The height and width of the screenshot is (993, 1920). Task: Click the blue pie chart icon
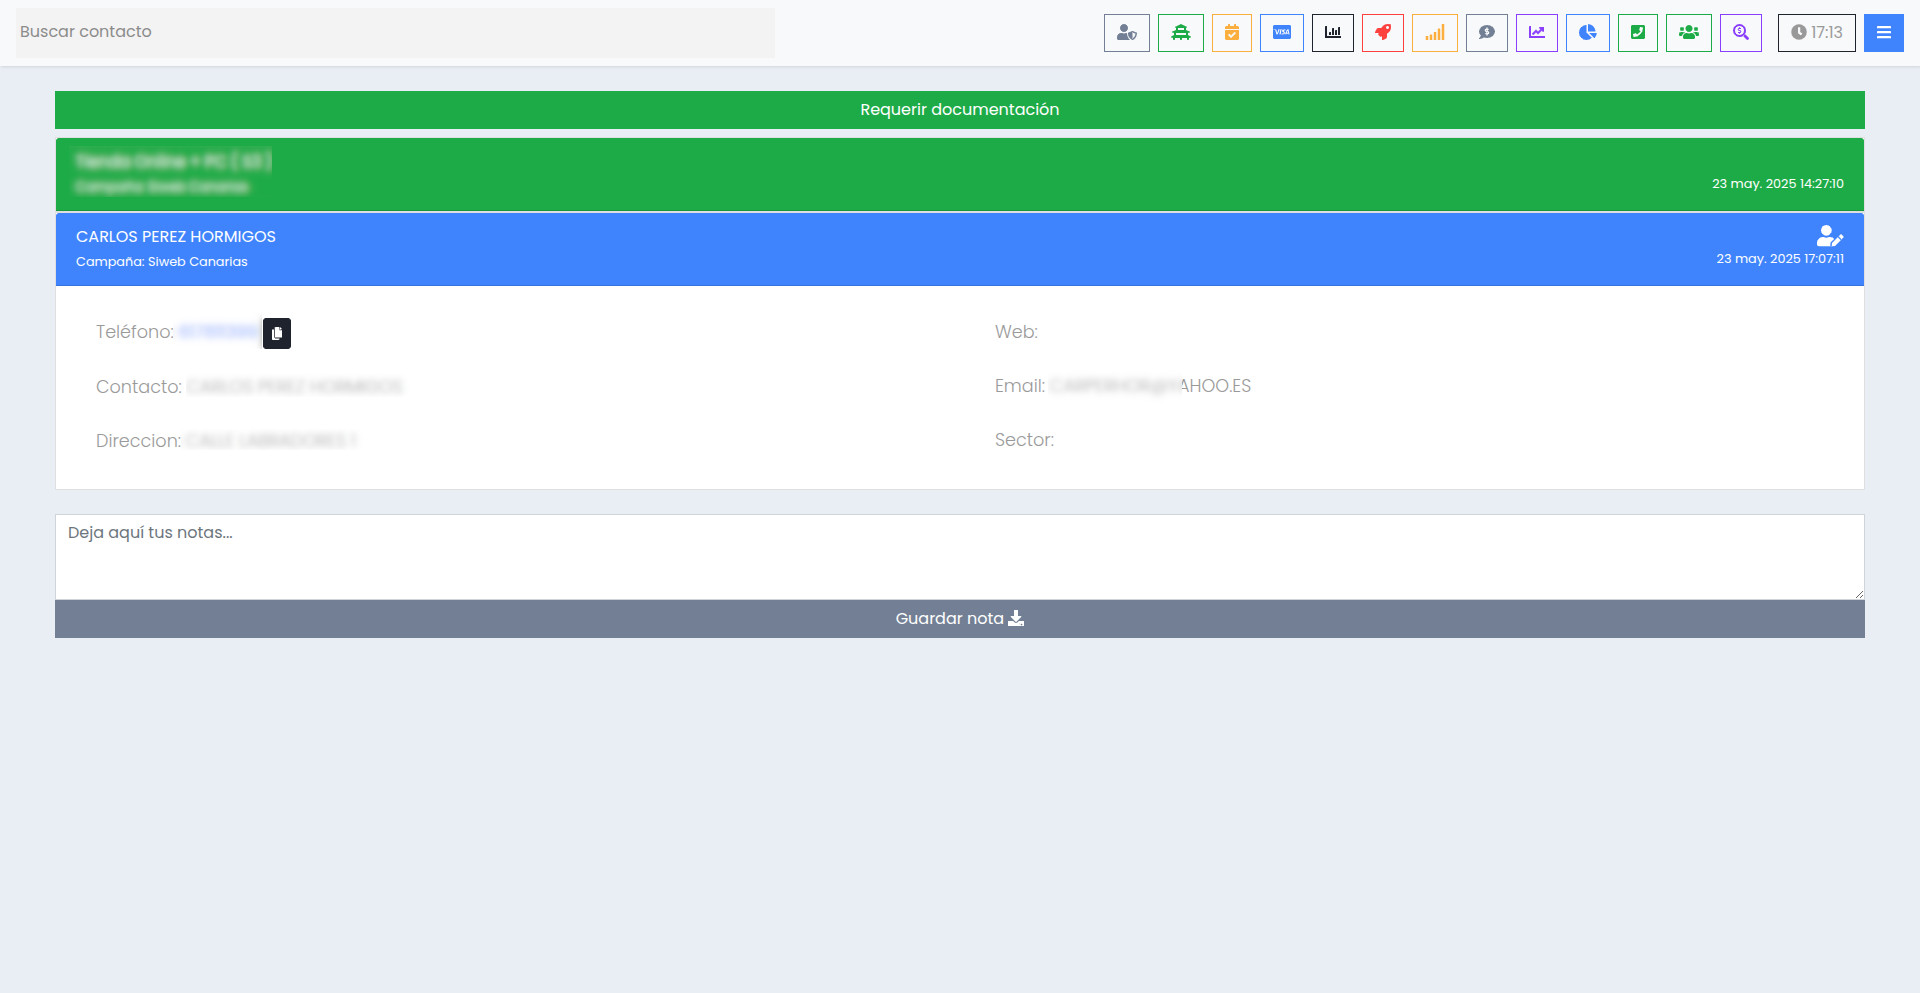[1587, 33]
